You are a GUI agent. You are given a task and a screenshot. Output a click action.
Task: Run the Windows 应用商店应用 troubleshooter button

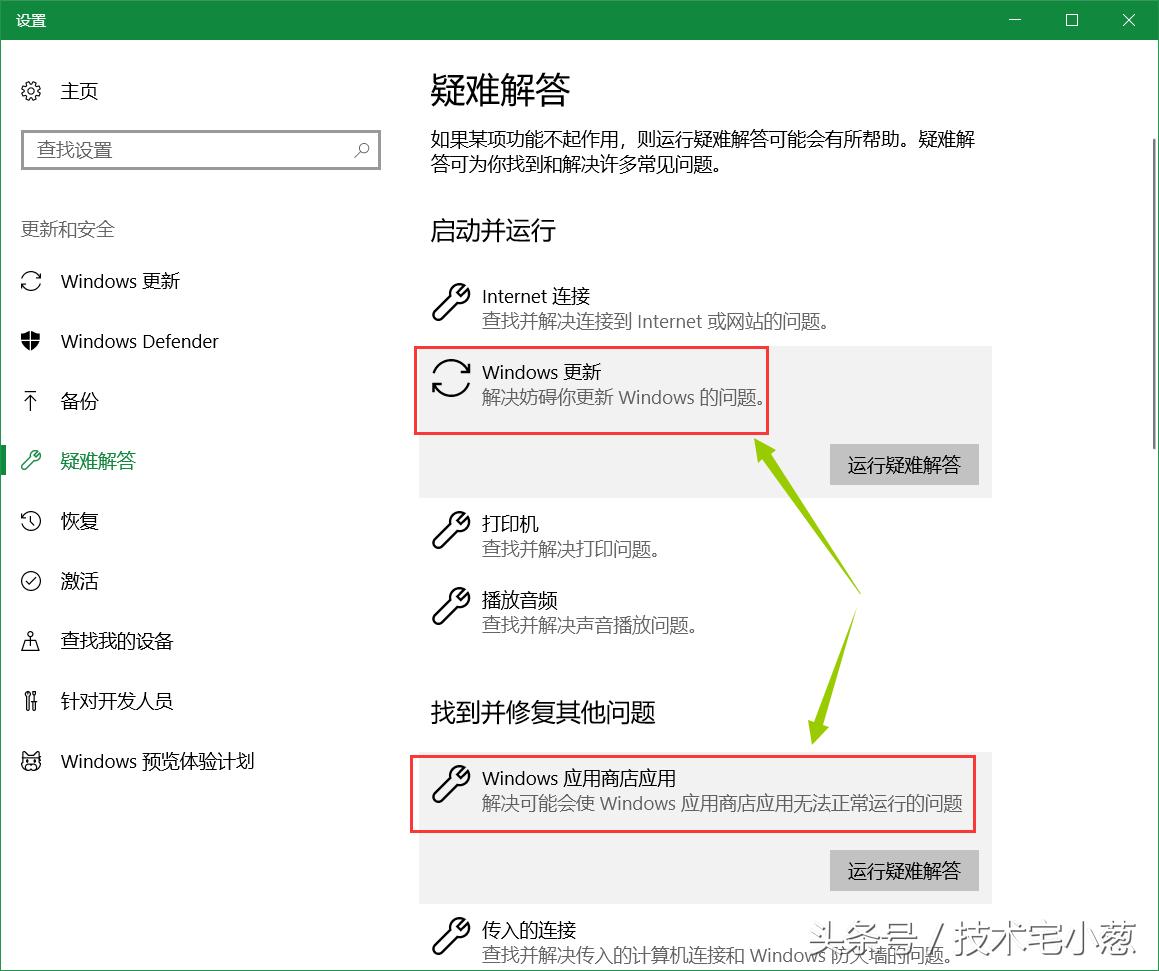coord(903,870)
